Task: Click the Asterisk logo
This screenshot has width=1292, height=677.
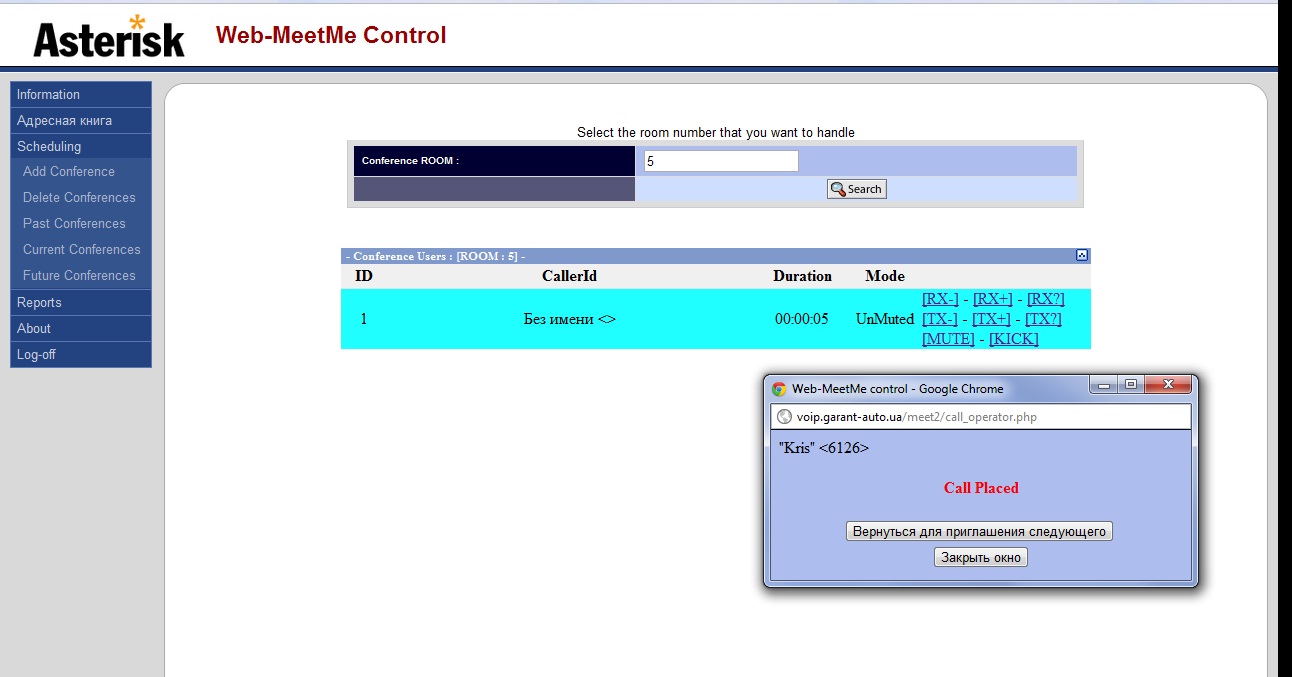Action: (x=109, y=37)
